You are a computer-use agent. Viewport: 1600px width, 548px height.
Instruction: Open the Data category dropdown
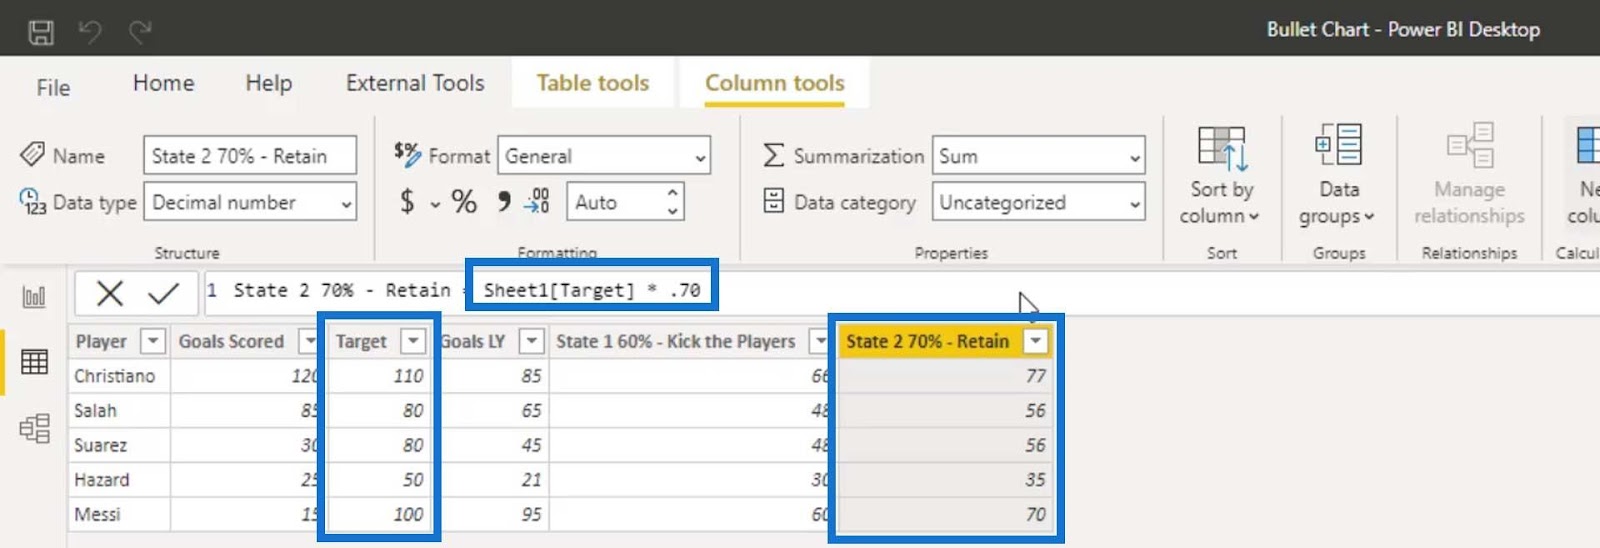coord(1038,202)
